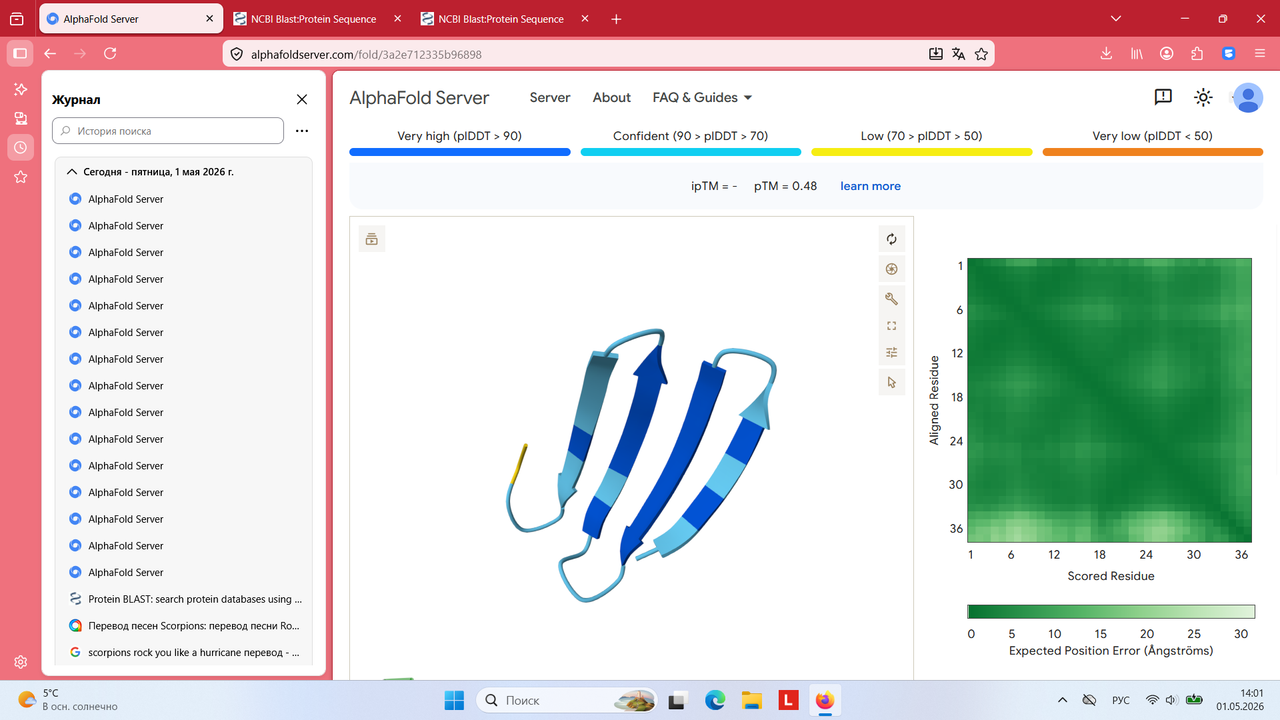Image resolution: width=1280 pixels, height=720 pixels.
Task: Open a new browser tab
Action: (616, 19)
